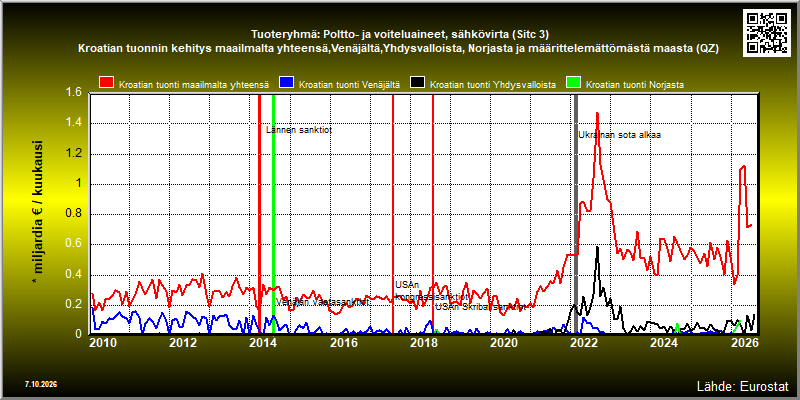Select legend label Kroatian tuonti Yhdysvalloista
Image resolution: width=800 pixels, height=400 pixels.
click(x=493, y=85)
